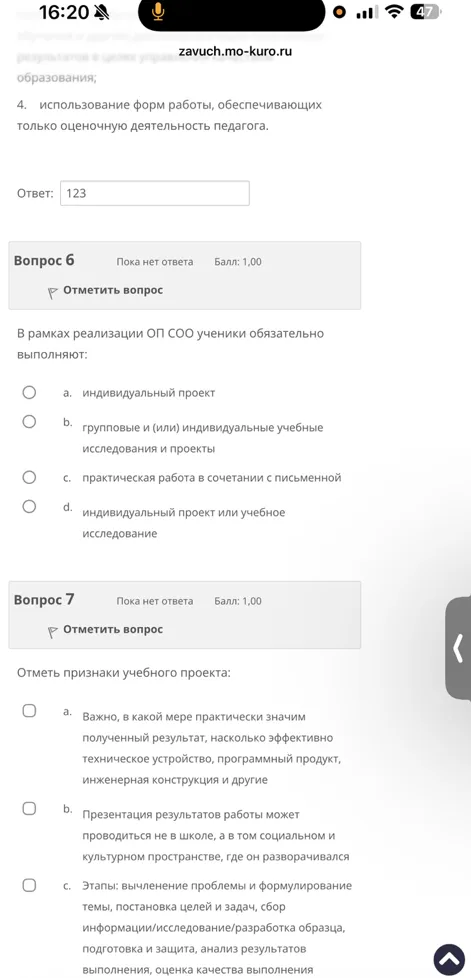Tap the flag icon for Вопрос 6
Image resolution: width=471 pixels, height=978 pixels.
click(53, 292)
